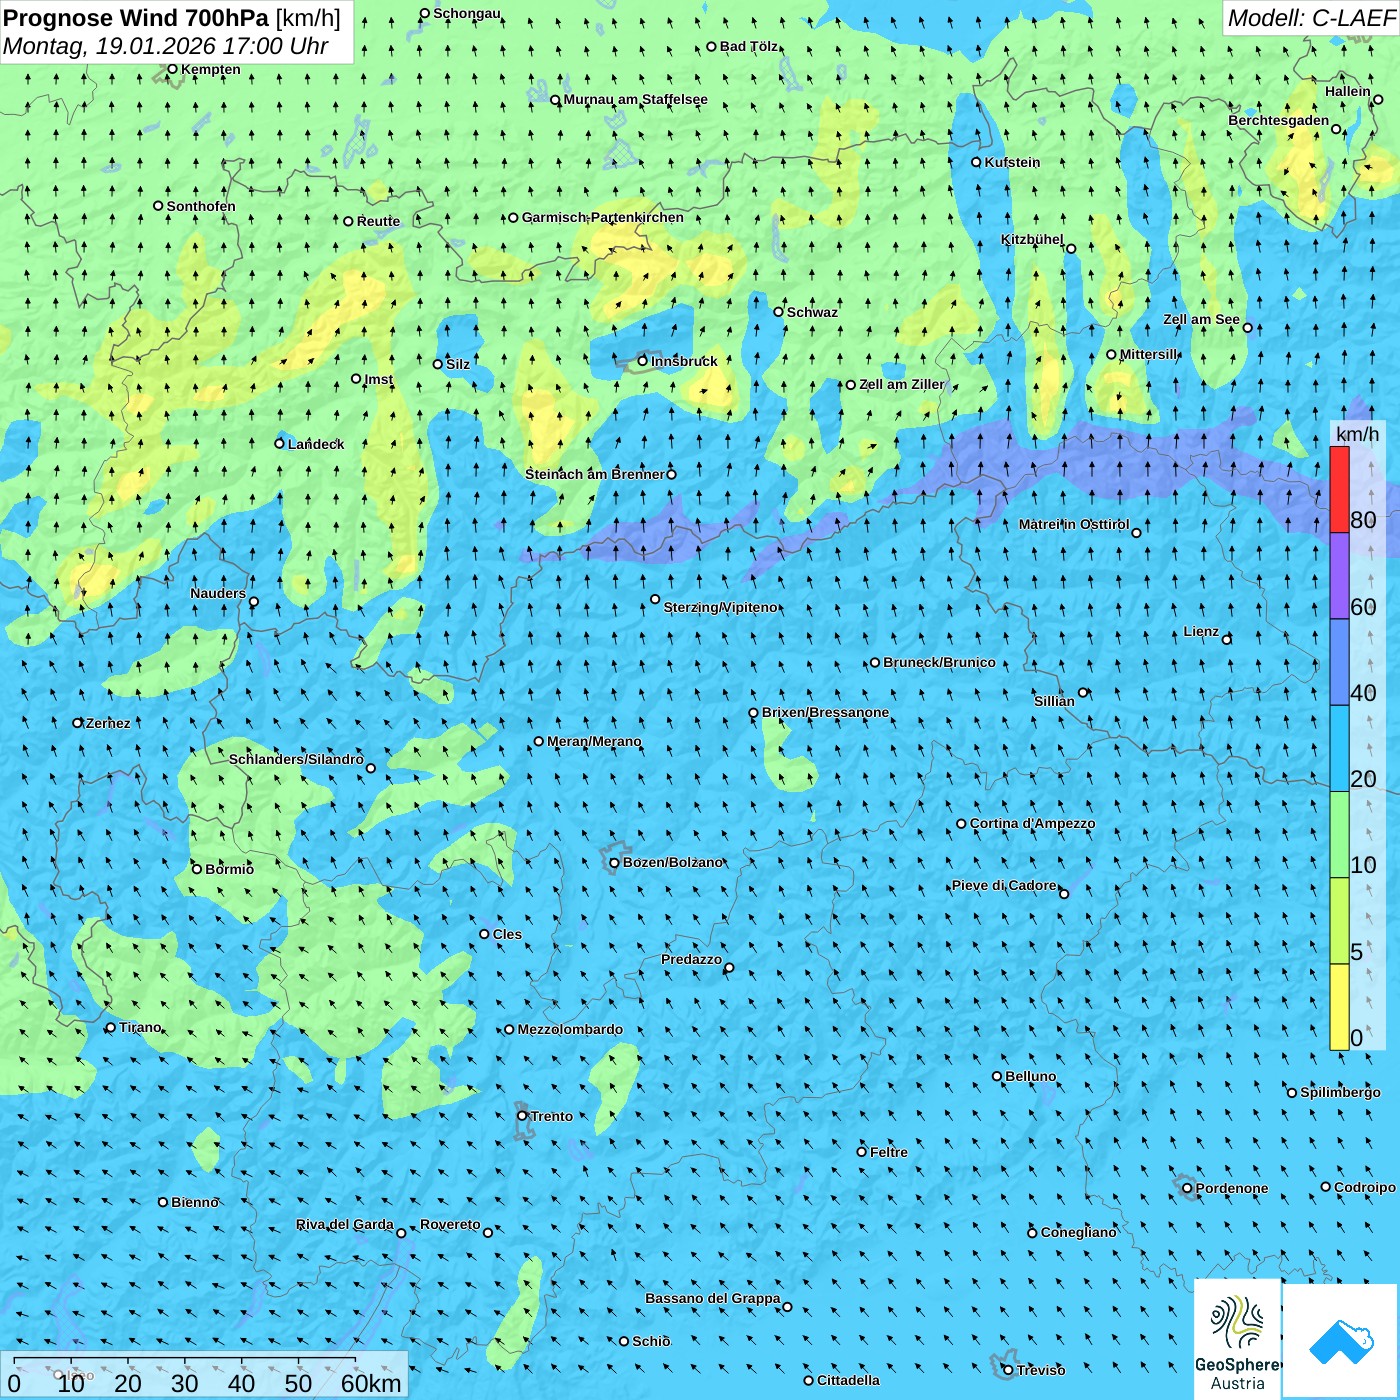Image resolution: width=1400 pixels, height=1400 pixels.
Task: Click the Imst city label
Action: pos(379,379)
